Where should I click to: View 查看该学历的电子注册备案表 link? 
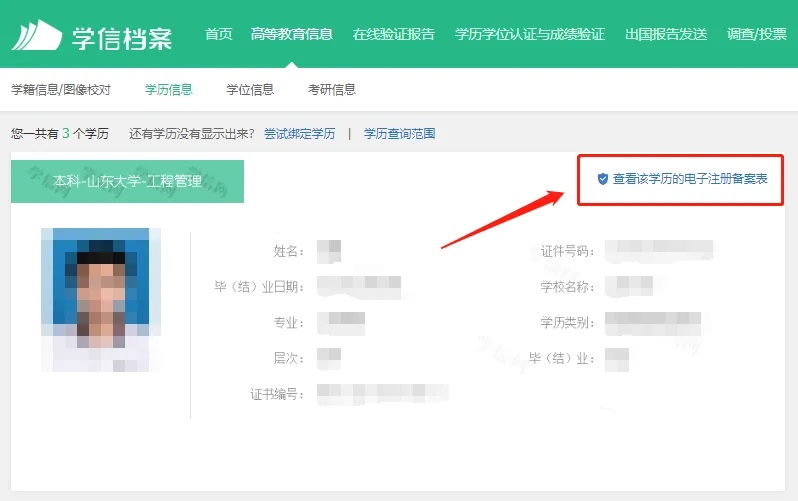690,179
